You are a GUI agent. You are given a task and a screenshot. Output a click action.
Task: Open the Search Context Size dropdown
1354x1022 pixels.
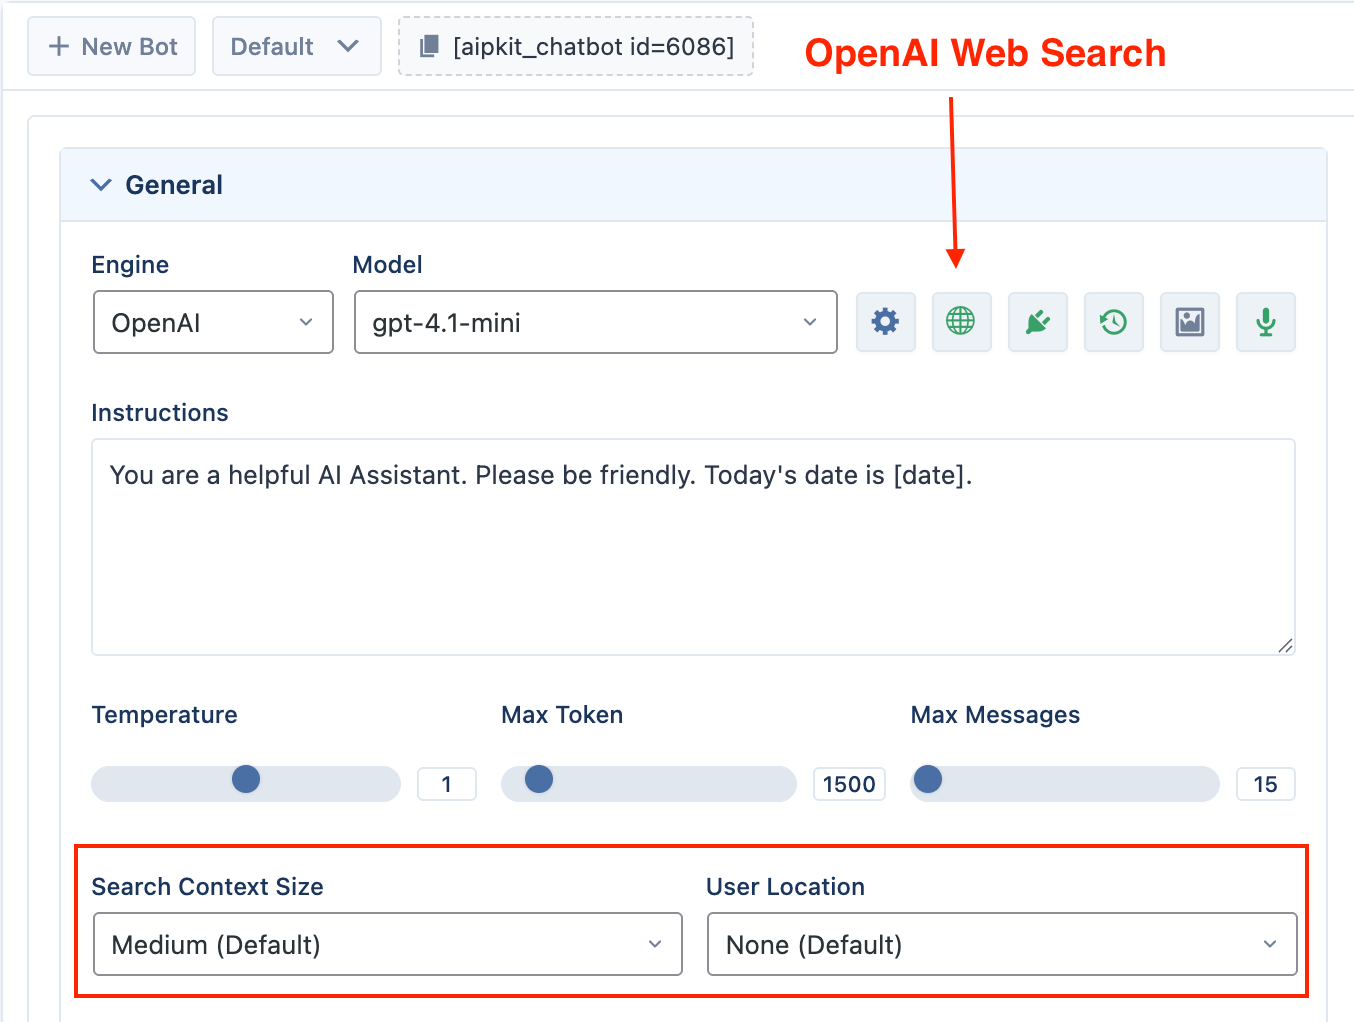(388, 944)
